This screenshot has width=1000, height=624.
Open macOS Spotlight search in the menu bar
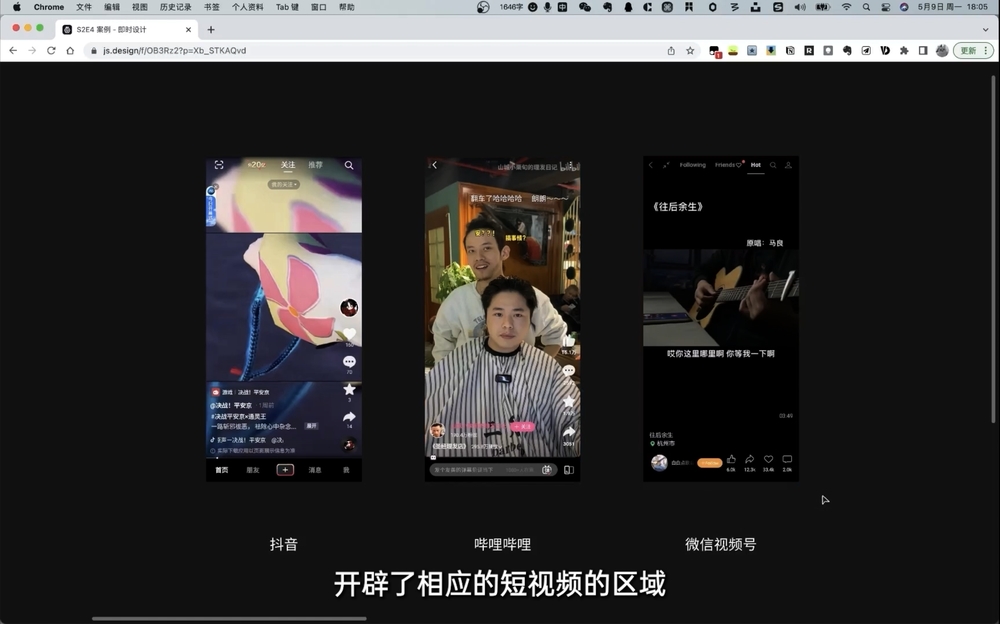tap(866, 7)
